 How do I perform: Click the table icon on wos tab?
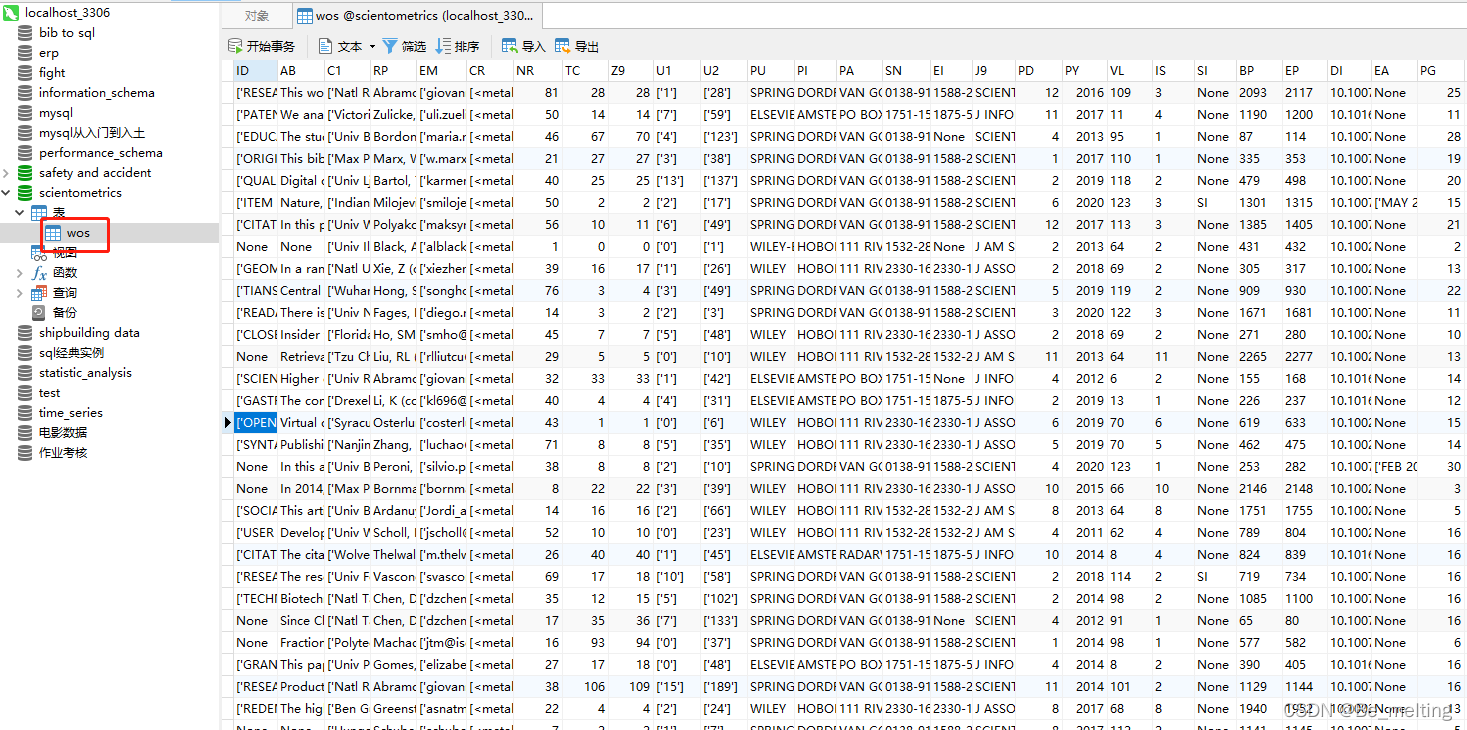(x=305, y=16)
